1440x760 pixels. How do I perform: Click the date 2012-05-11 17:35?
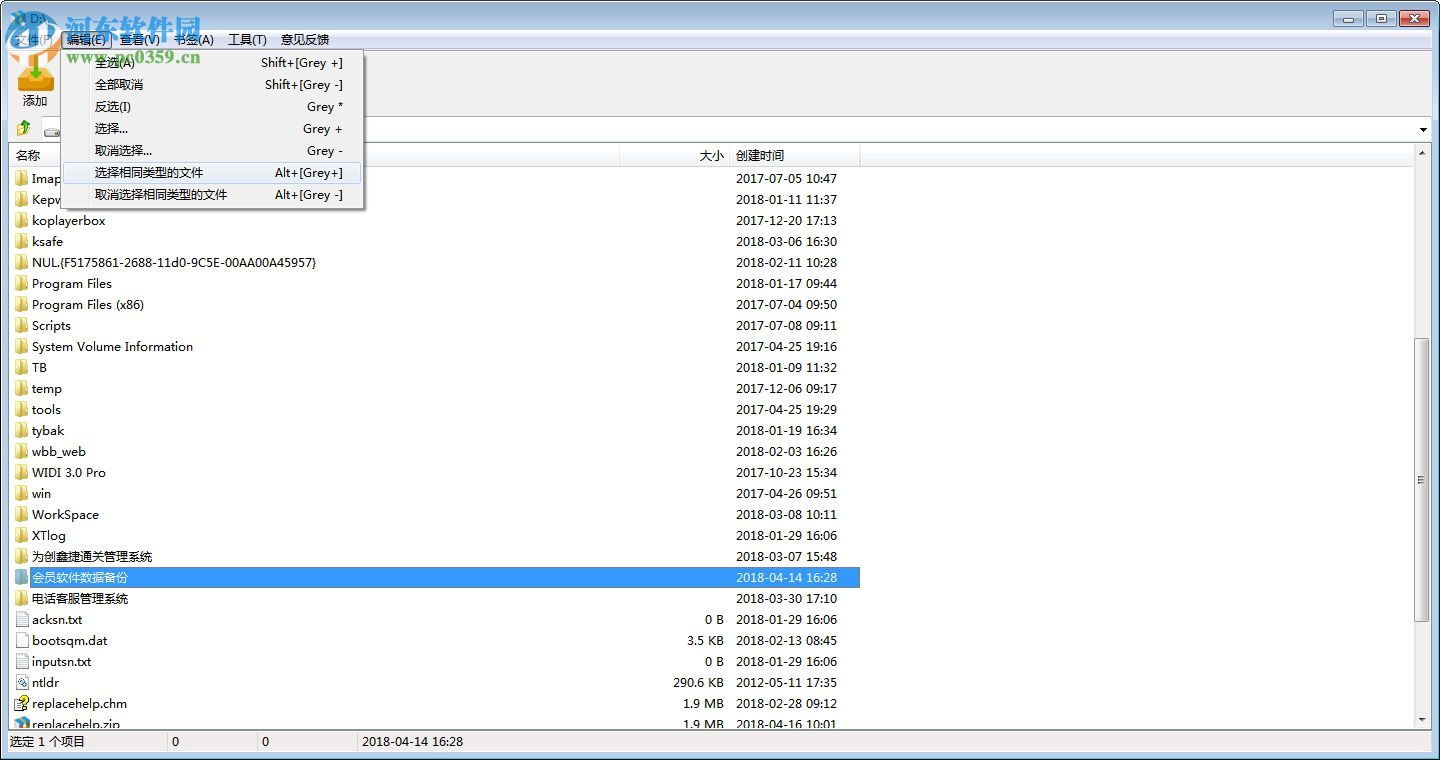pos(786,682)
